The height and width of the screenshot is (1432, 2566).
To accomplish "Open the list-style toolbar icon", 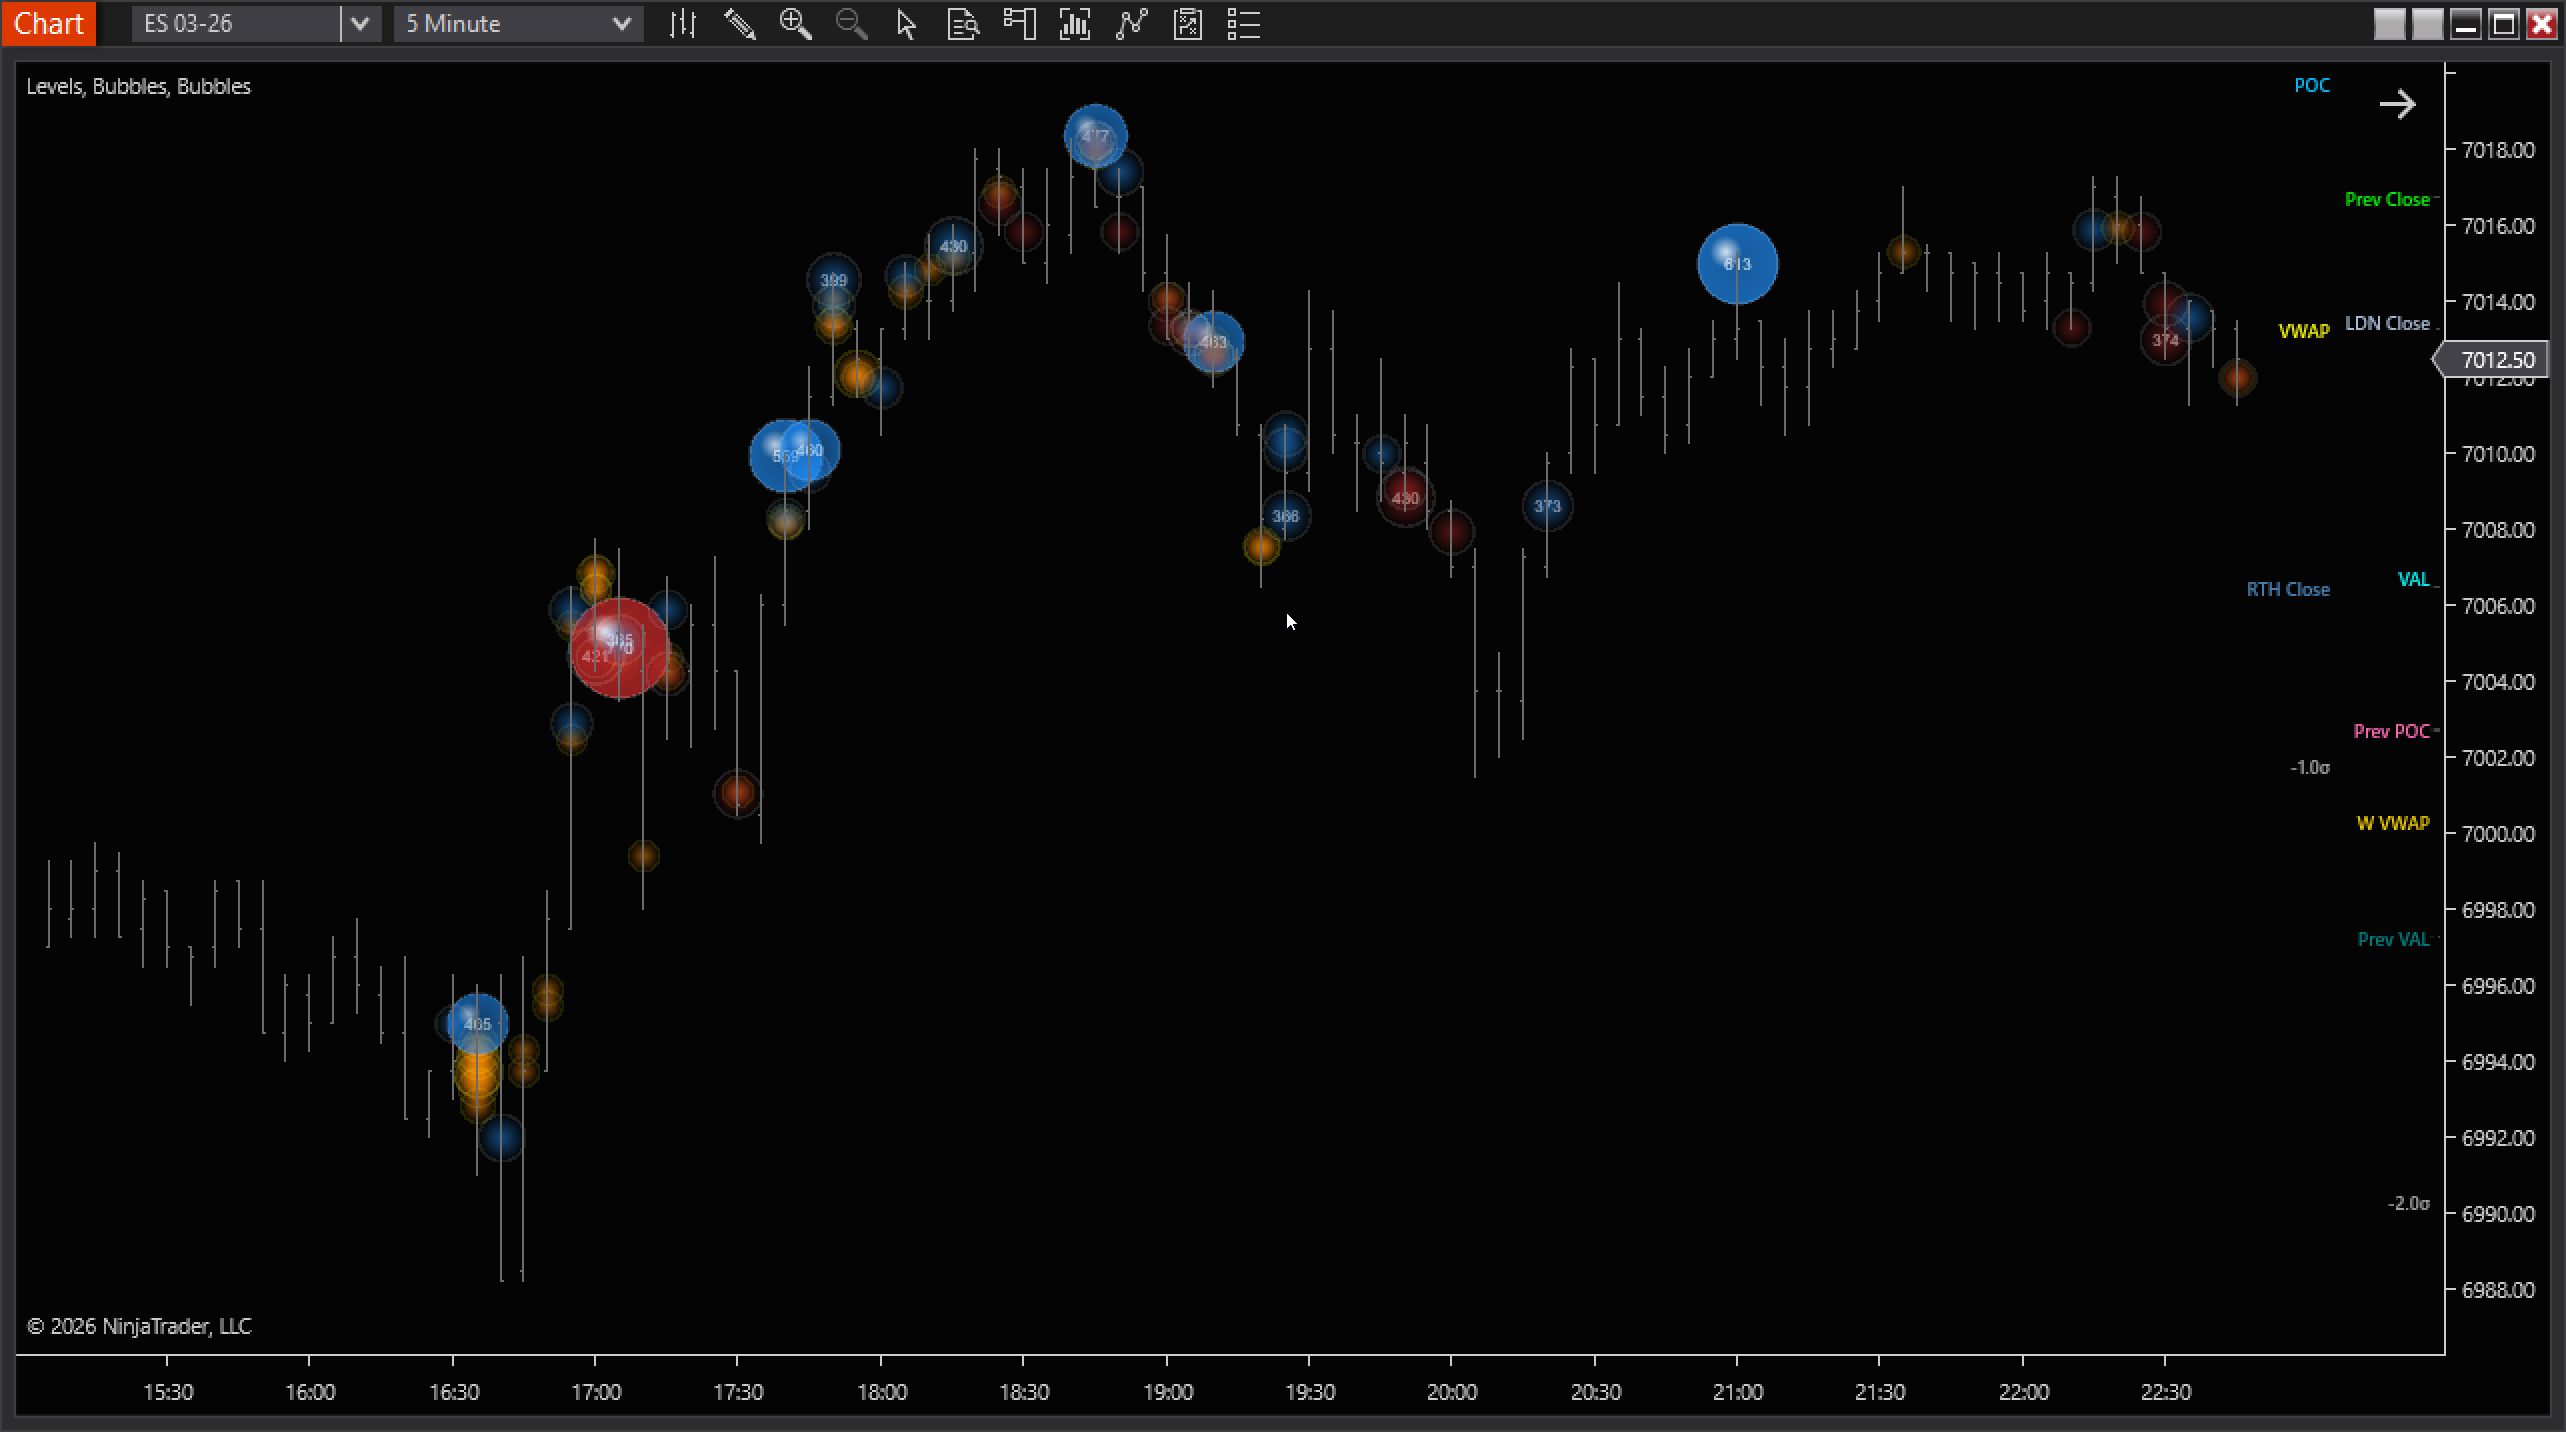I will 1243,24.
